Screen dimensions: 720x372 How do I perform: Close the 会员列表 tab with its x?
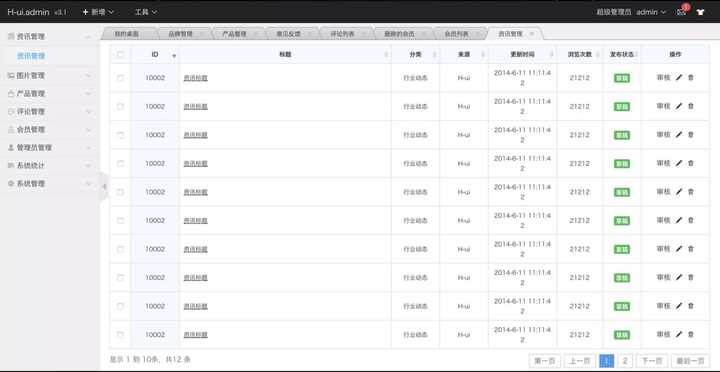point(478,34)
